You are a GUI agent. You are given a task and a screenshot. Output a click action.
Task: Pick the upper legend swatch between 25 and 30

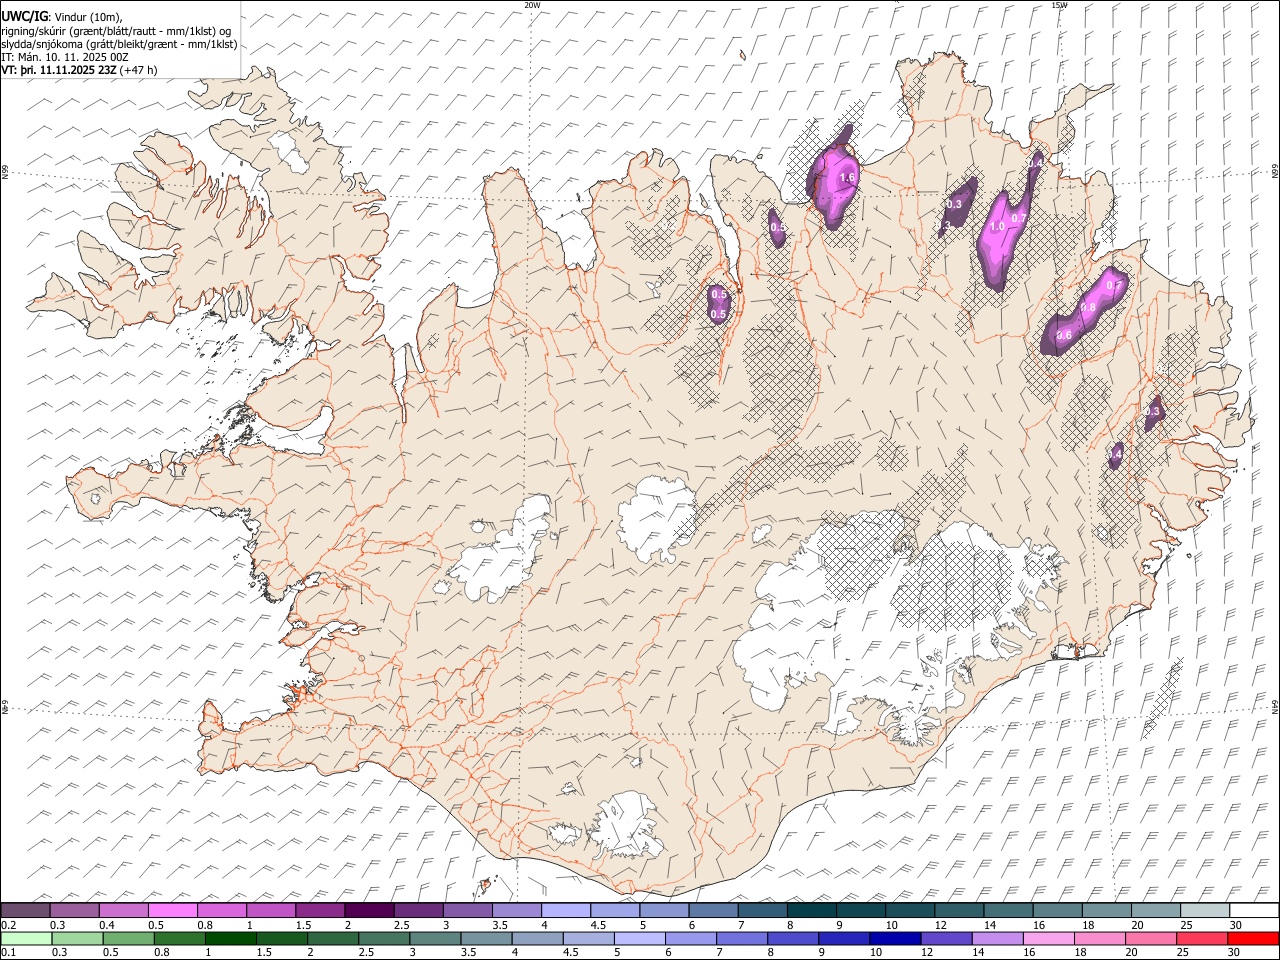pyautogui.click(x=1204, y=910)
